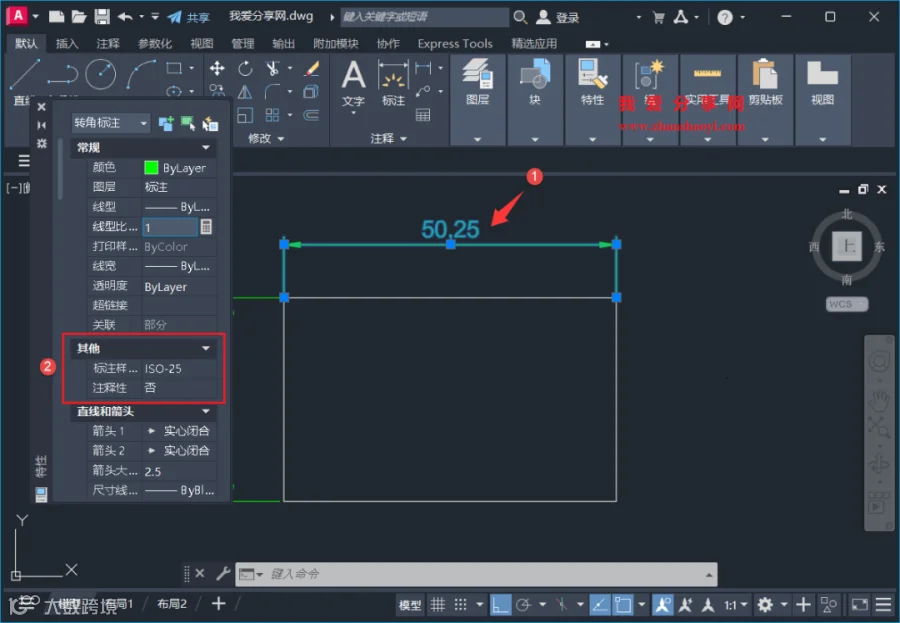Click the green 颜色 ByLayer color swatch
Viewport: 900px width, 623px height.
151,167
